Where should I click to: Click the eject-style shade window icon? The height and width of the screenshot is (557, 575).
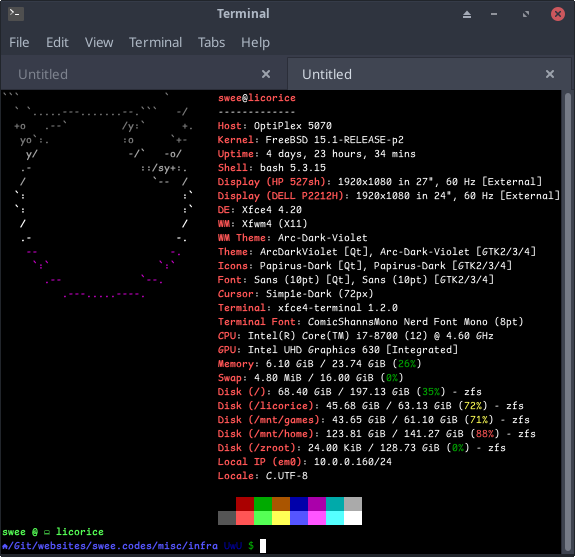(x=466, y=14)
